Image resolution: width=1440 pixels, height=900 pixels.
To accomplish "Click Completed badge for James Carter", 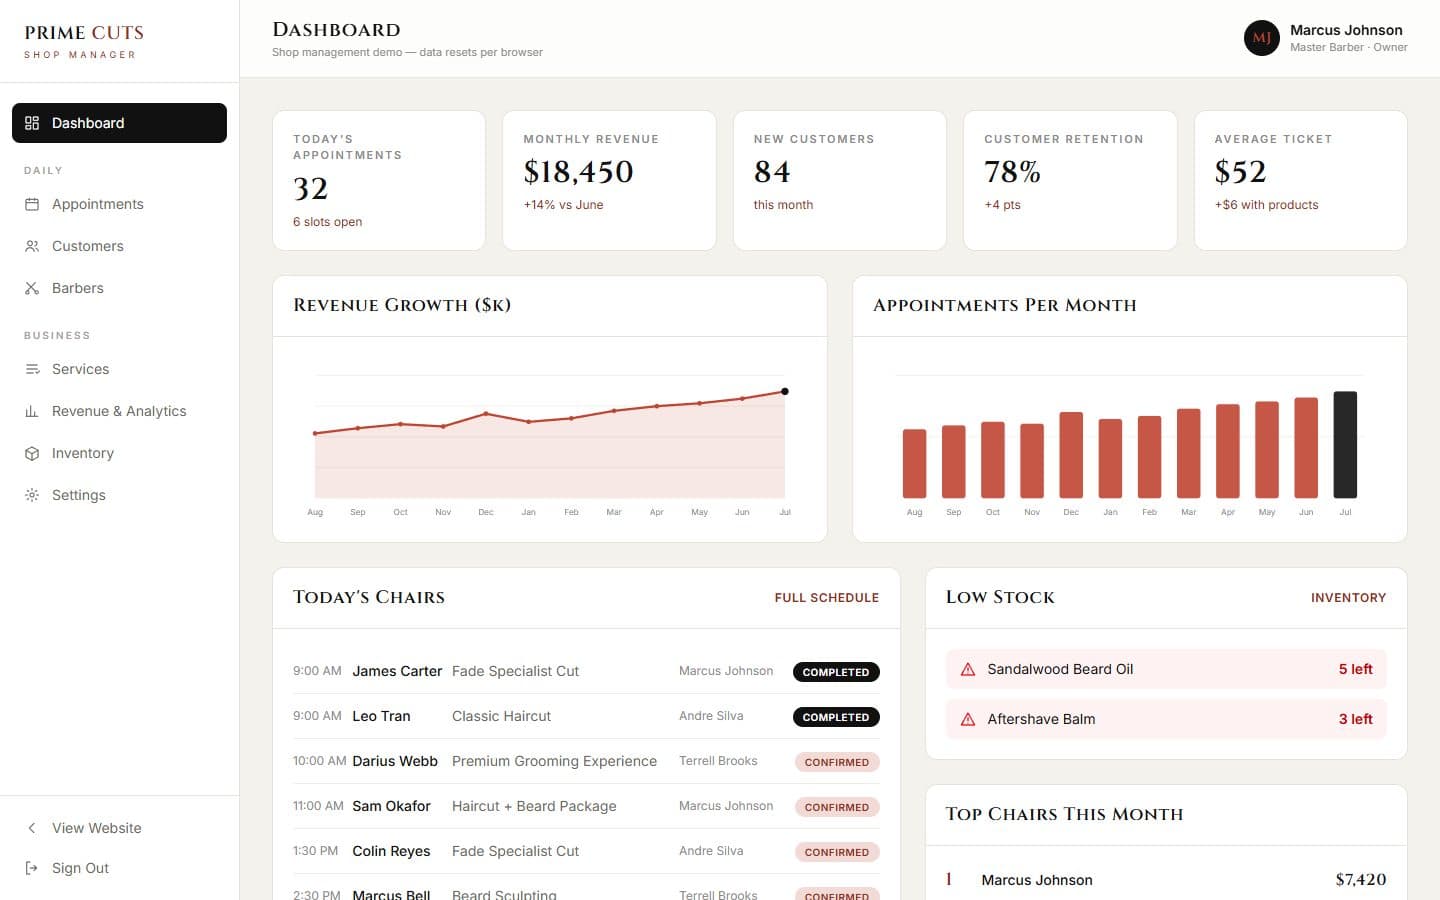I will 836,672.
